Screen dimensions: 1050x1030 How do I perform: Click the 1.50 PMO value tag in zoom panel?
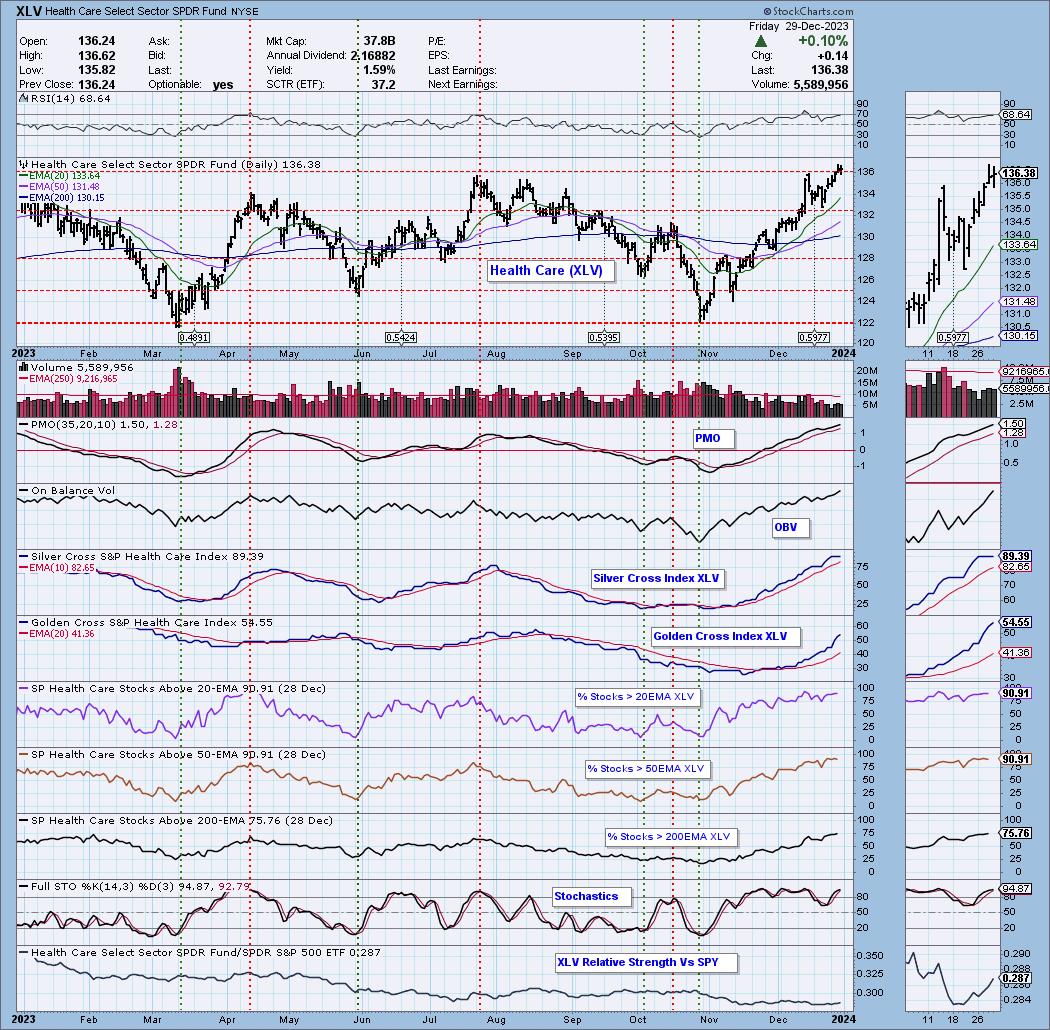coord(1012,423)
